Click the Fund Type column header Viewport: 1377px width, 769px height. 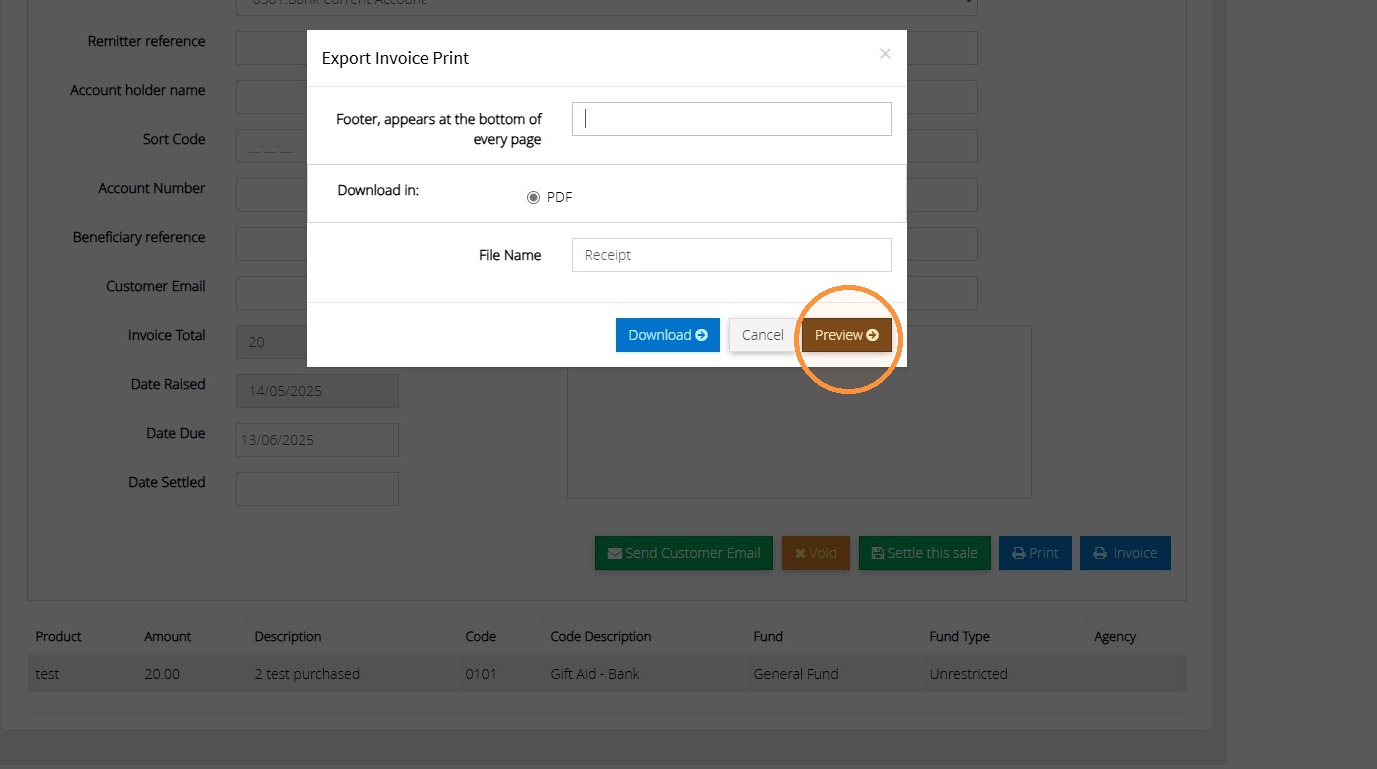959,636
